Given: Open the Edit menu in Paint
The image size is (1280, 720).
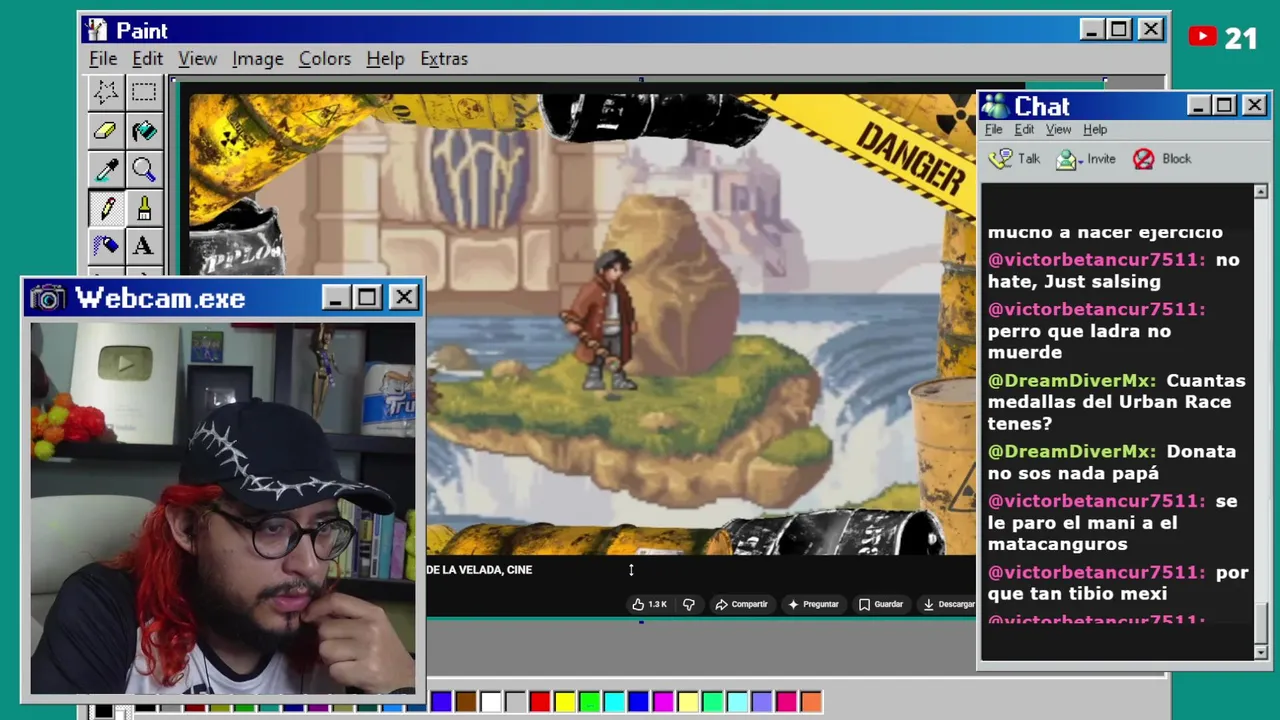Looking at the screenshot, I should coord(147,59).
